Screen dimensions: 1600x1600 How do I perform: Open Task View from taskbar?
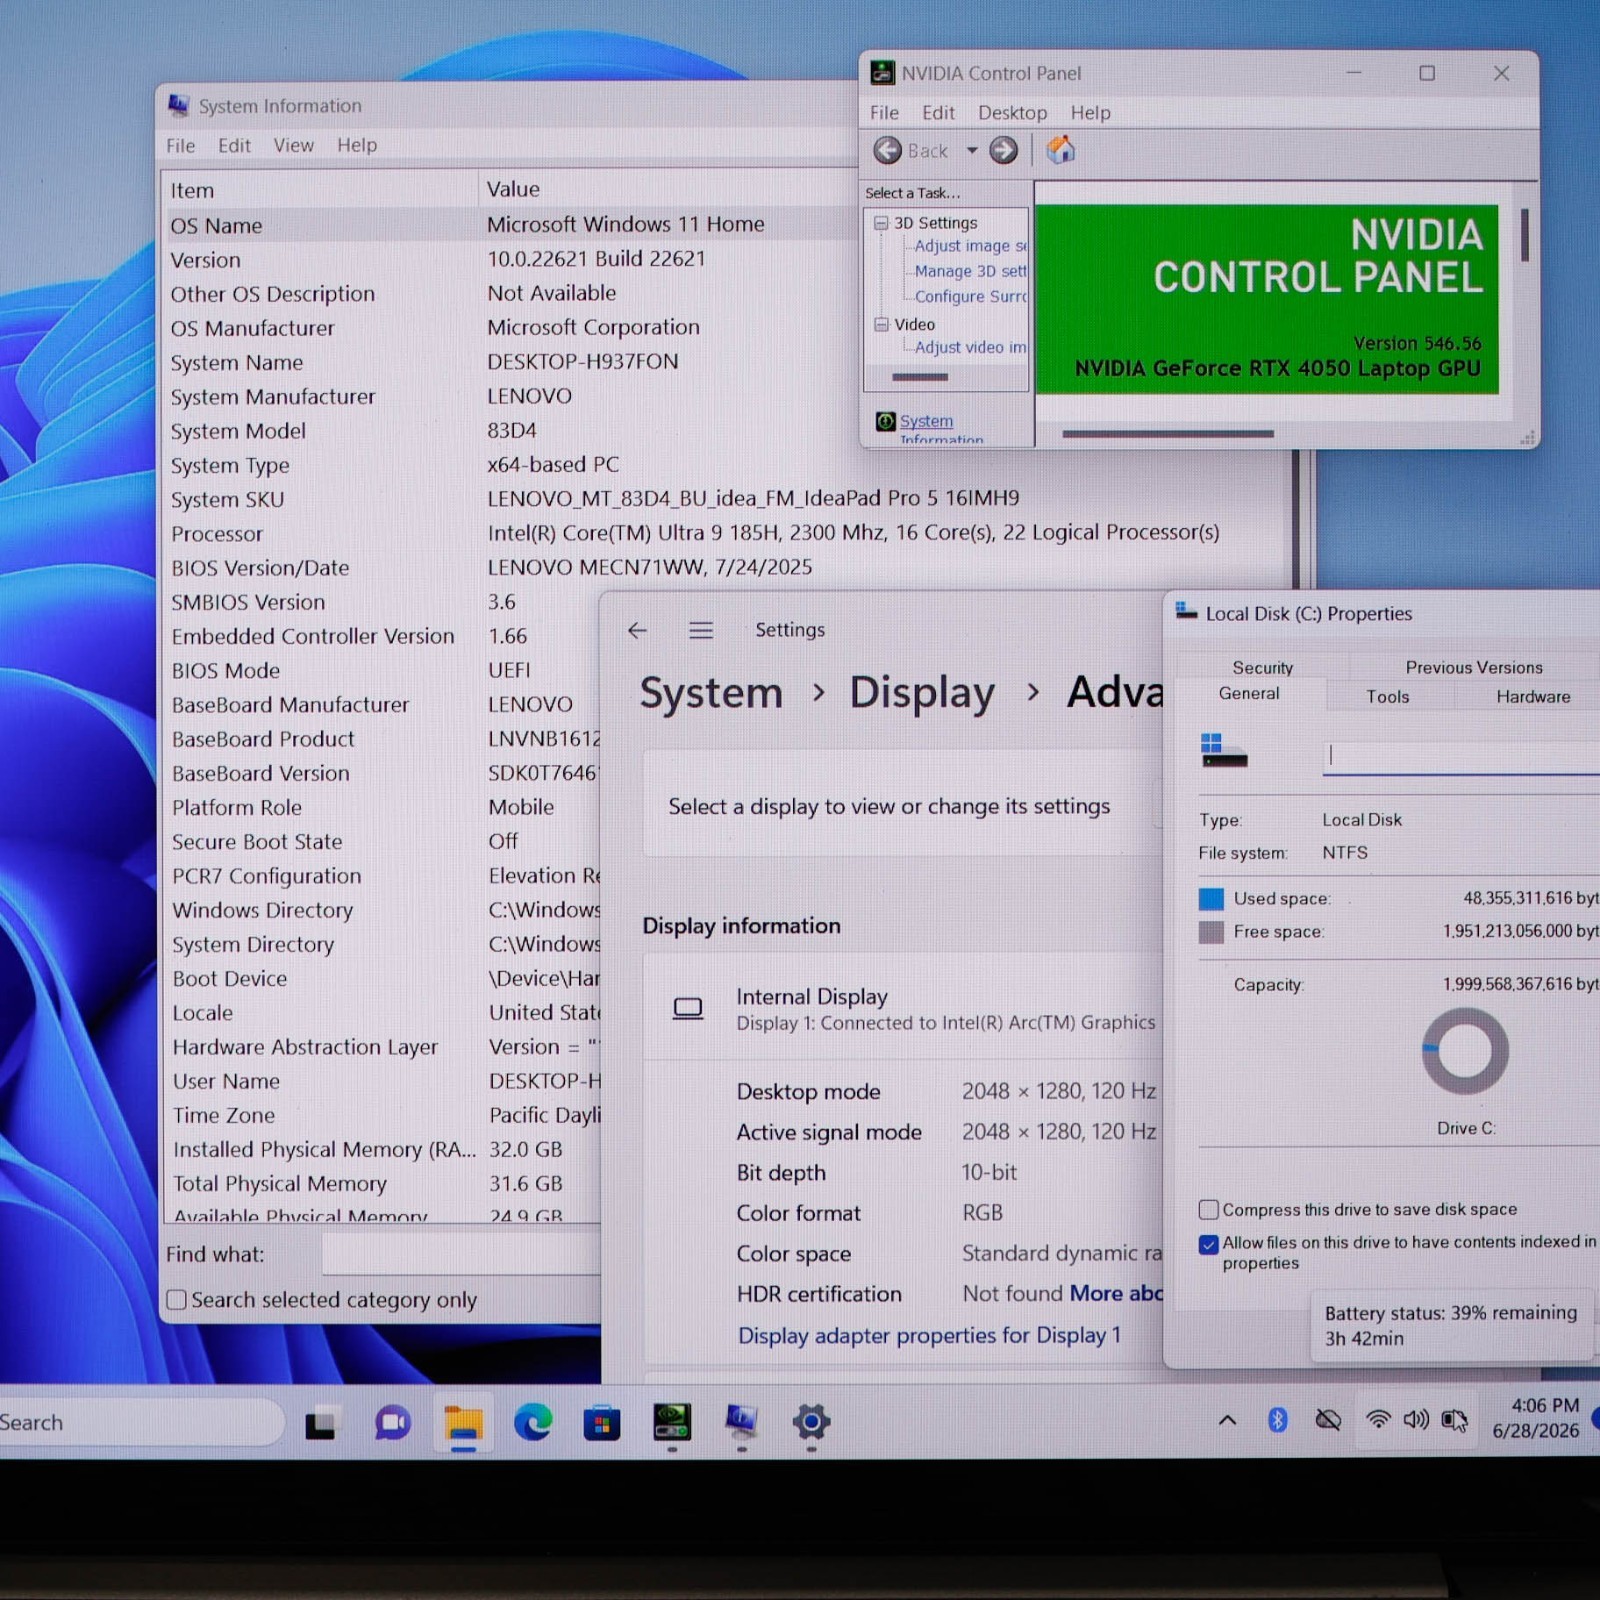point(320,1424)
